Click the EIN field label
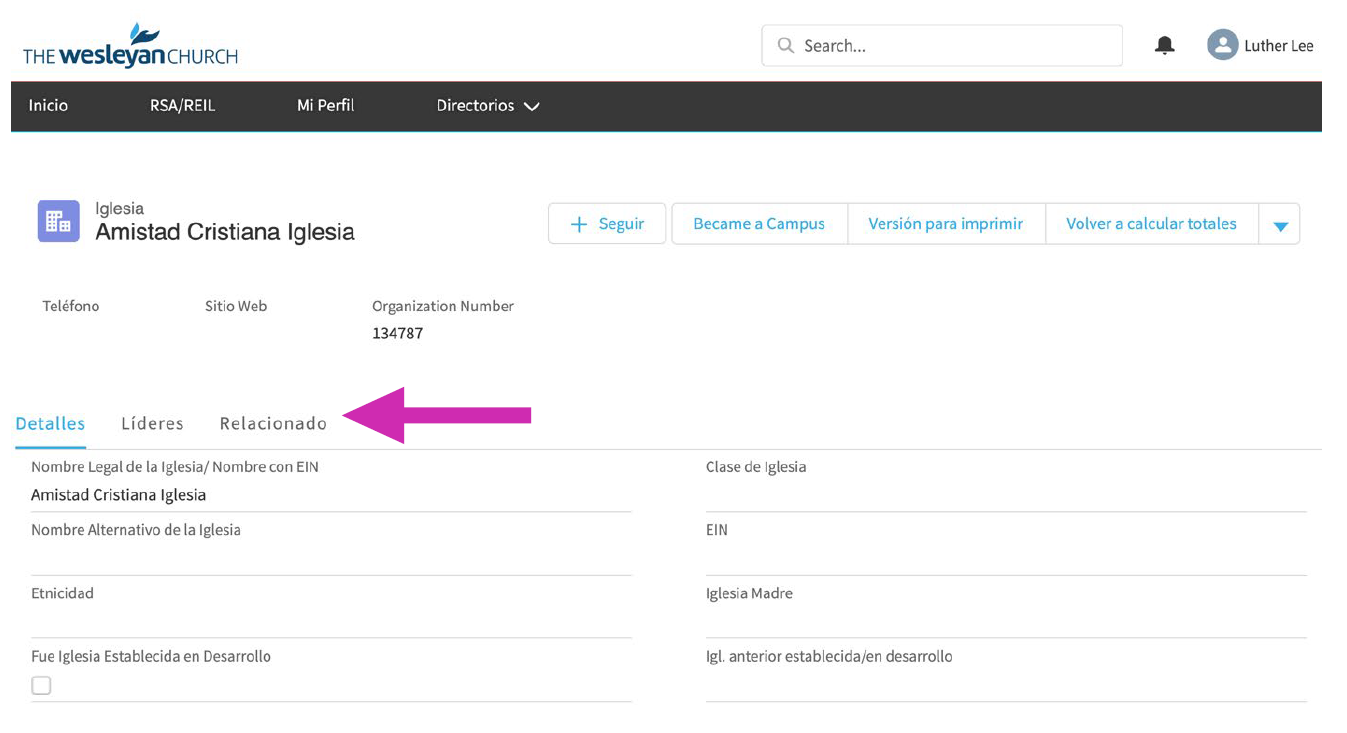The height and width of the screenshot is (733, 1347). [717, 530]
